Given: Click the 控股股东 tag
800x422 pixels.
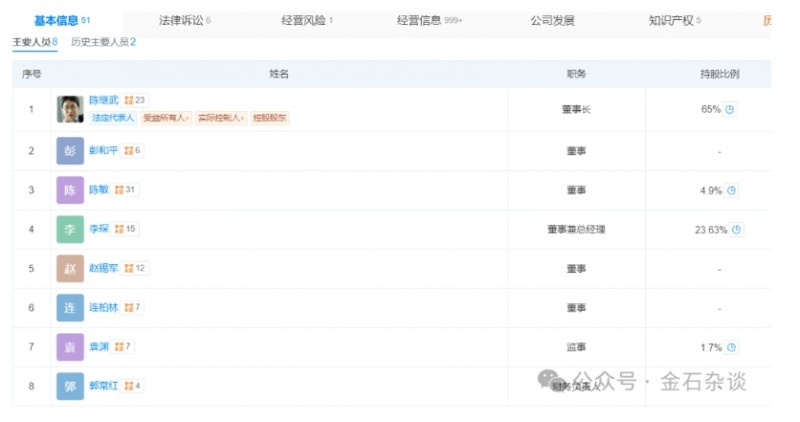Looking at the screenshot, I should 269,118.
